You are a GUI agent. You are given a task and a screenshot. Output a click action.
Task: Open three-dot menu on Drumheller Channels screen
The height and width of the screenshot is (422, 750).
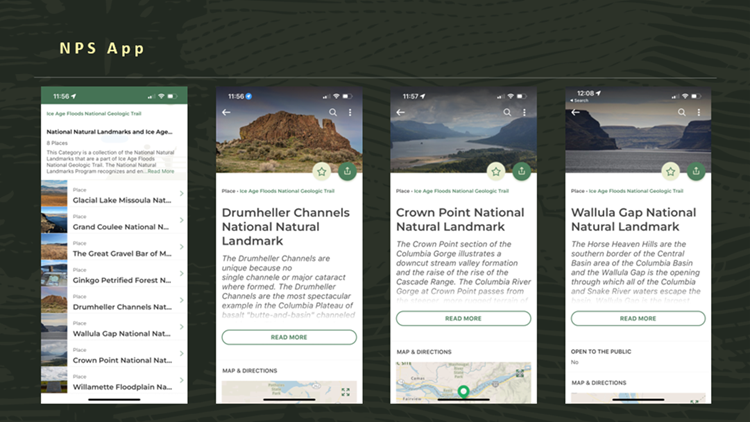350,113
